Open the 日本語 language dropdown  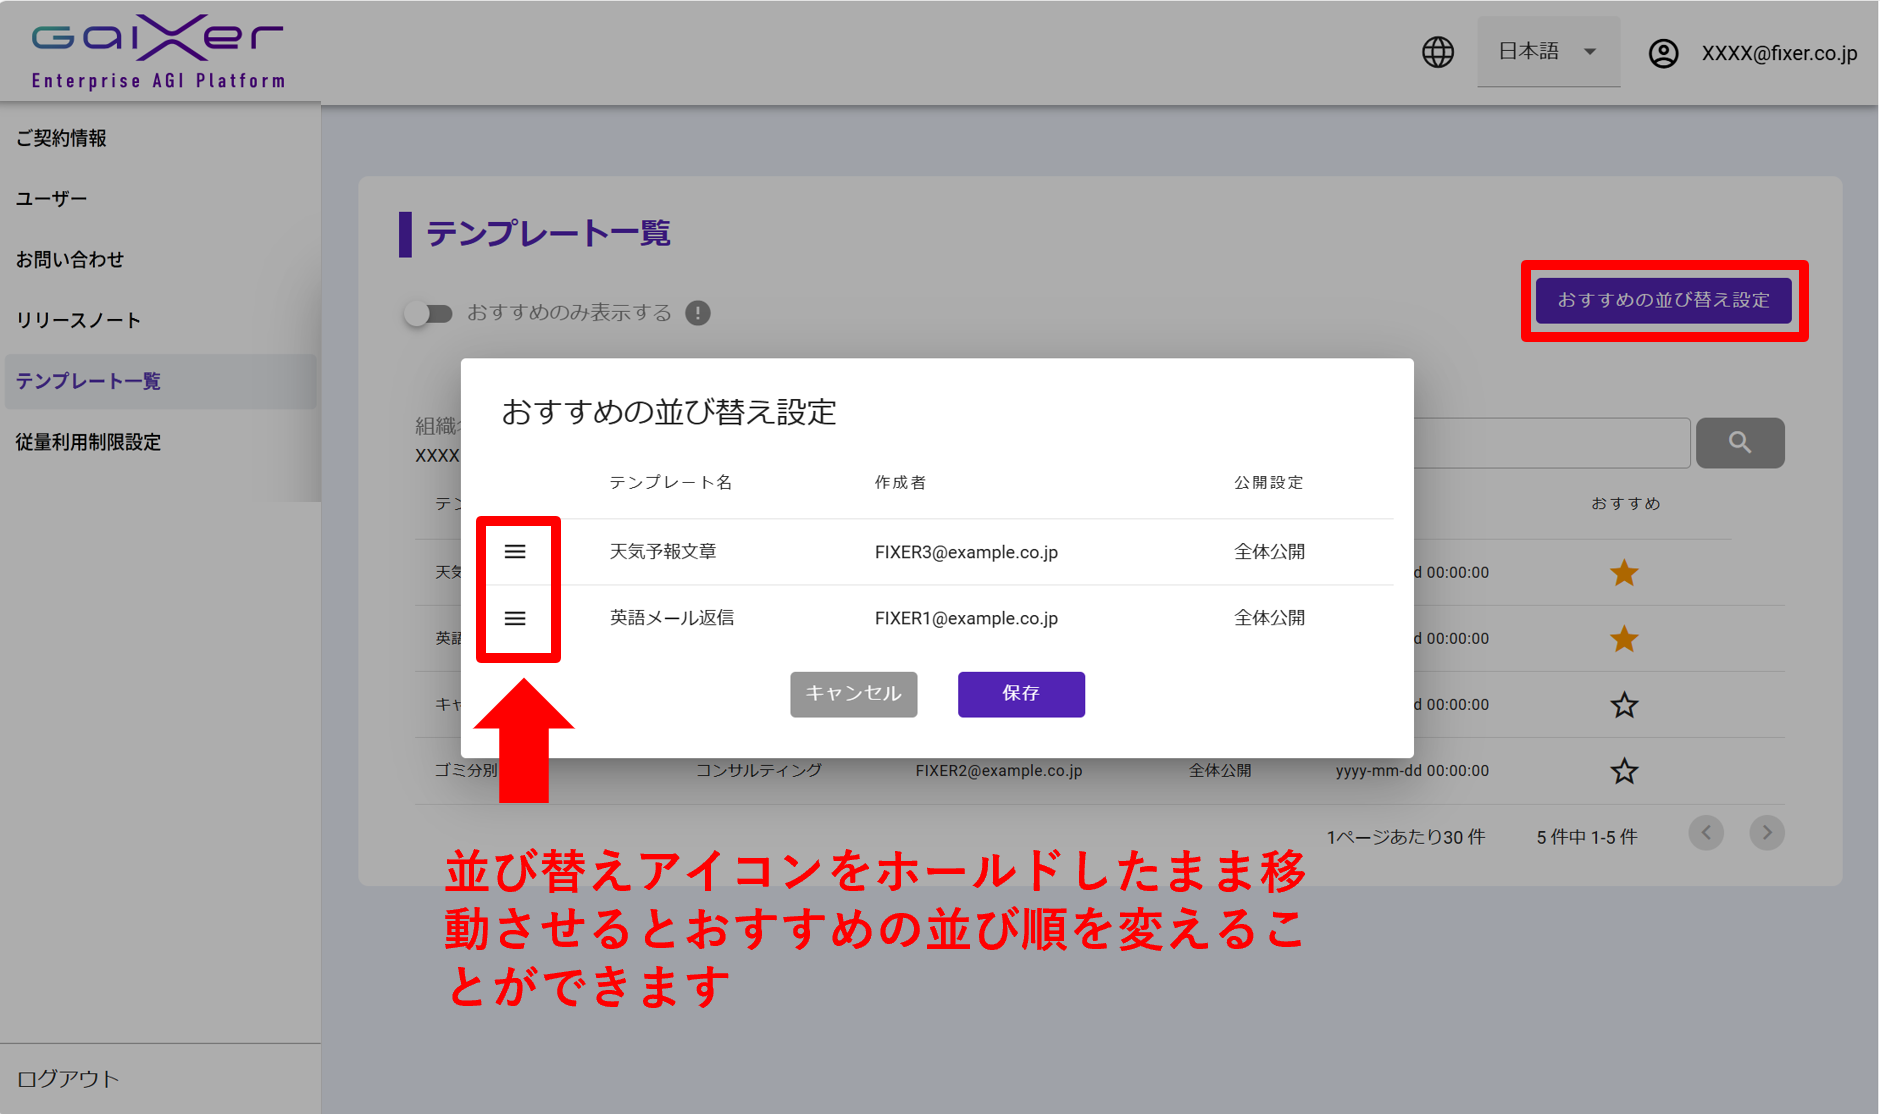tap(1548, 52)
